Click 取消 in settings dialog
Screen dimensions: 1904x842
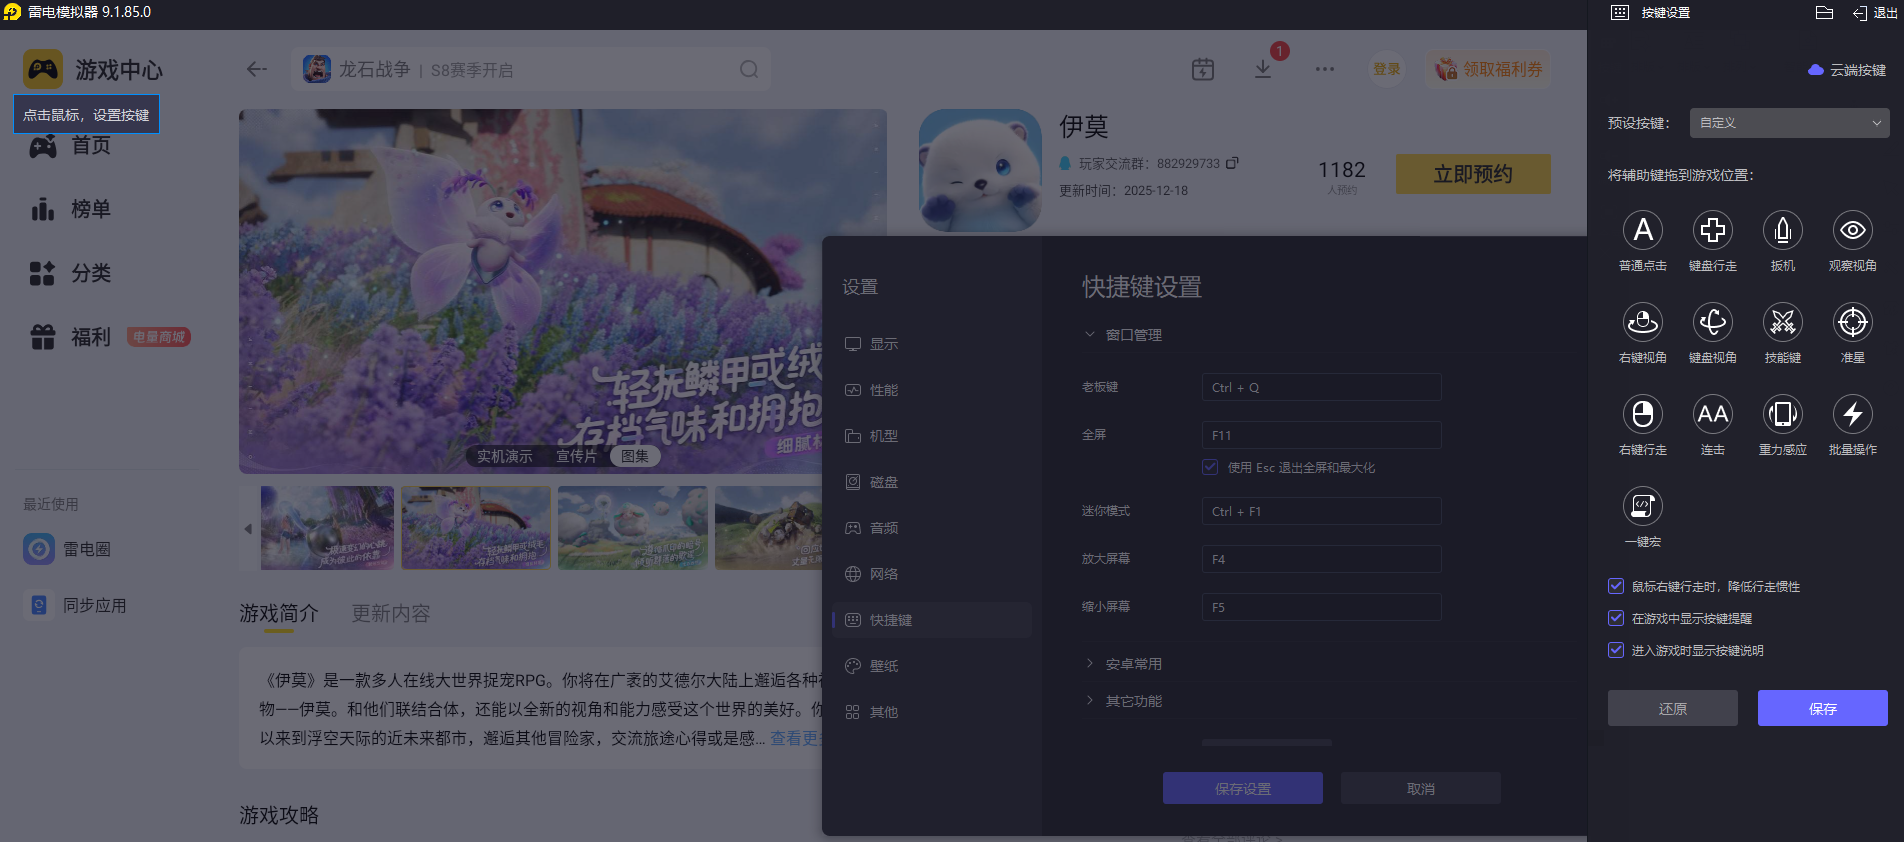pyautogui.click(x=1420, y=788)
